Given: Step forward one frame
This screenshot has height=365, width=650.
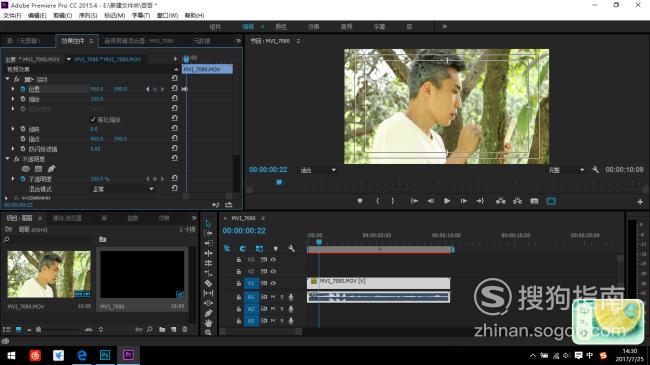Looking at the screenshot, I should (x=463, y=201).
